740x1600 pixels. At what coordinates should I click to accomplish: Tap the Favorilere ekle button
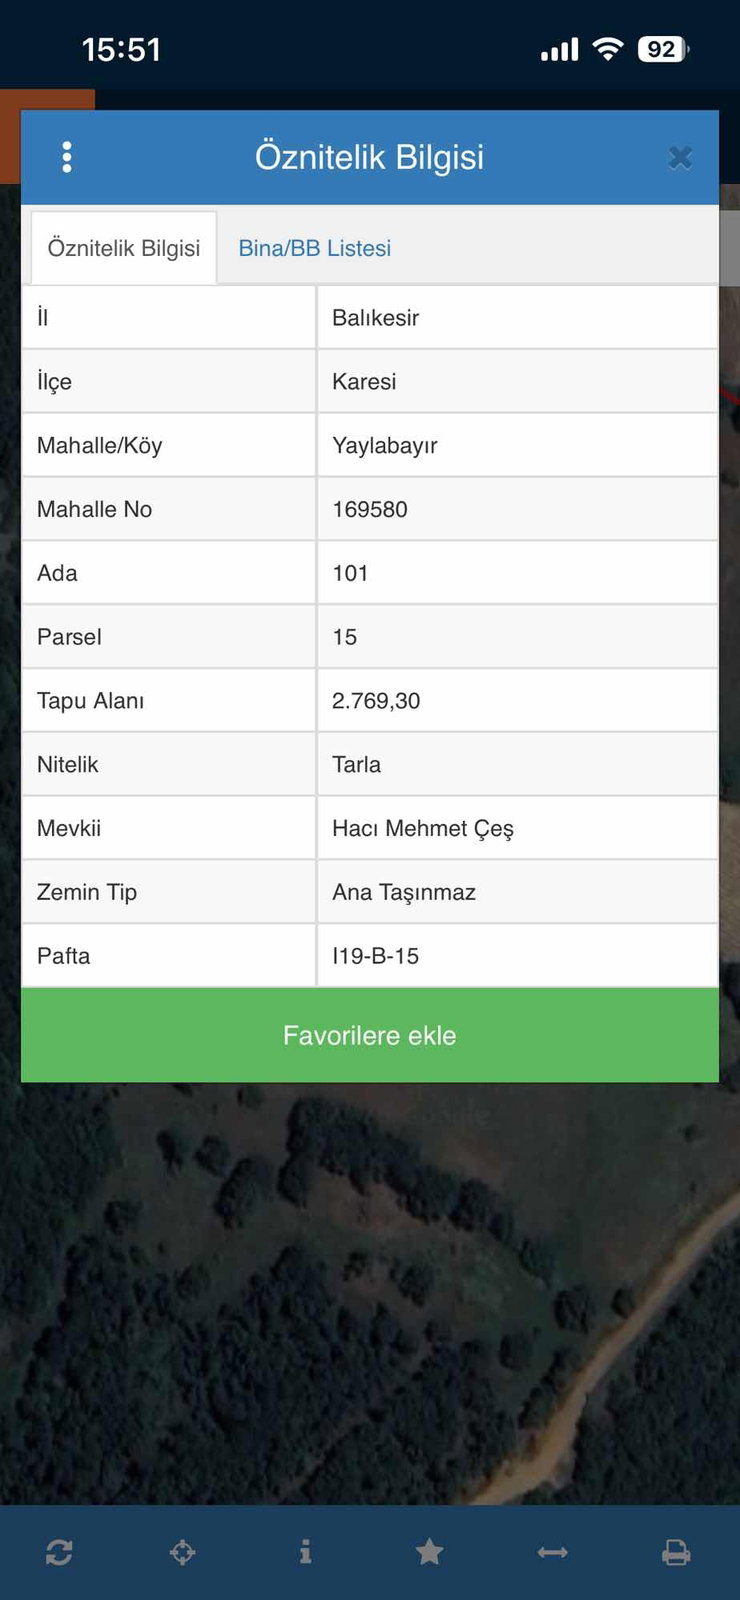pos(370,1035)
